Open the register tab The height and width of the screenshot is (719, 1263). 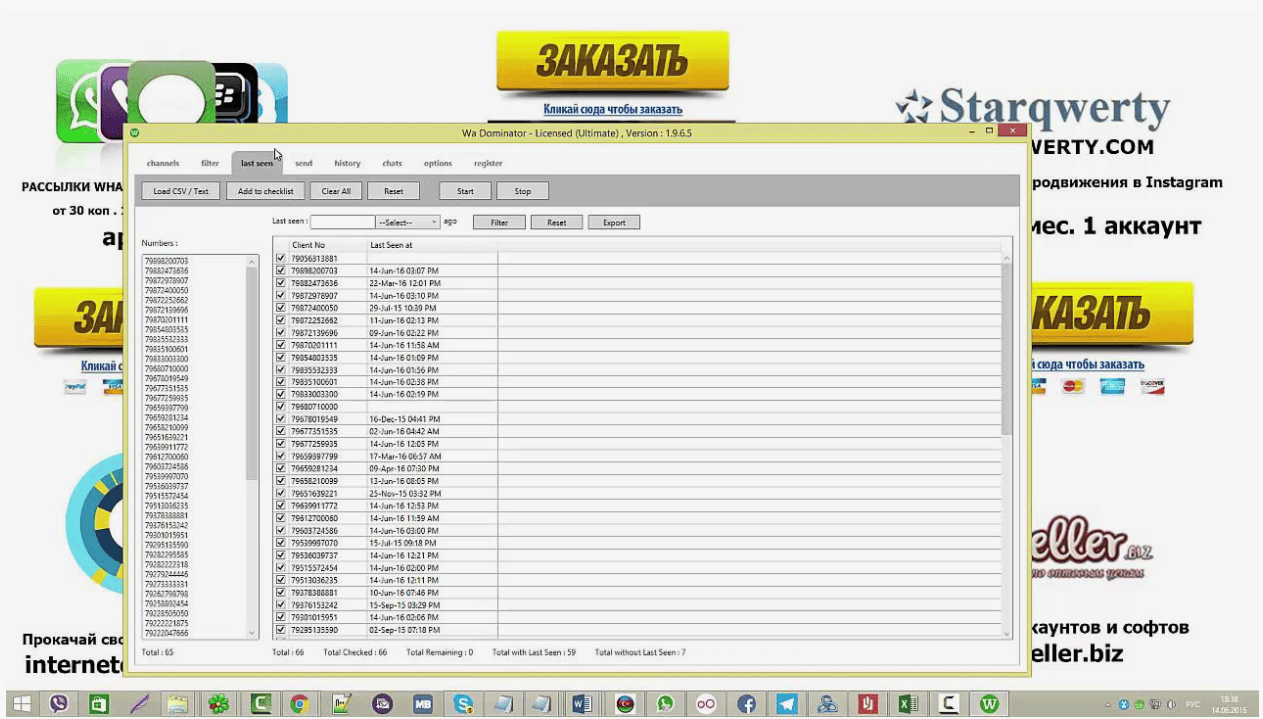pyautogui.click(x=488, y=163)
